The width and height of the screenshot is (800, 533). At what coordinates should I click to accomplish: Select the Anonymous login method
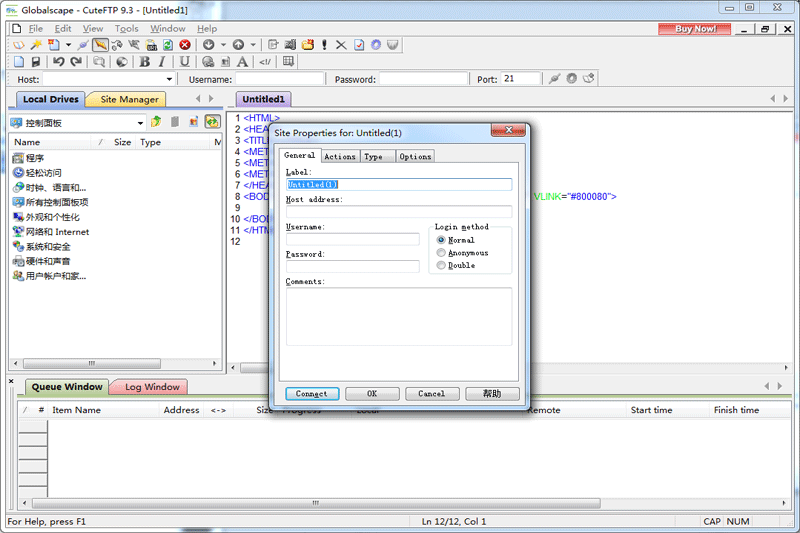click(441, 253)
